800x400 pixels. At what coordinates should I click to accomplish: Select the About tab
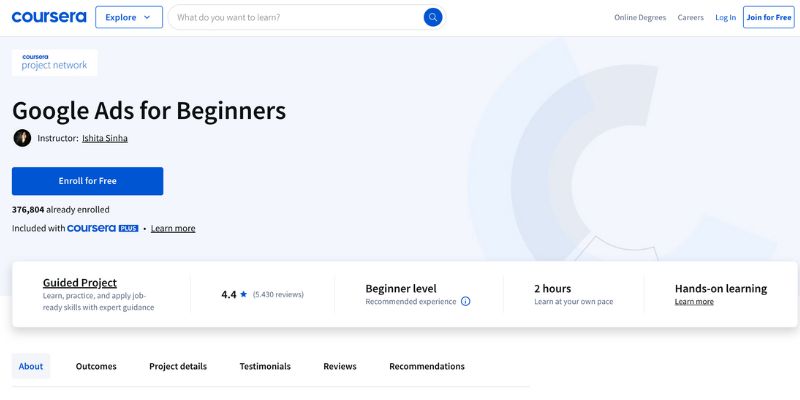coord(31,366)
